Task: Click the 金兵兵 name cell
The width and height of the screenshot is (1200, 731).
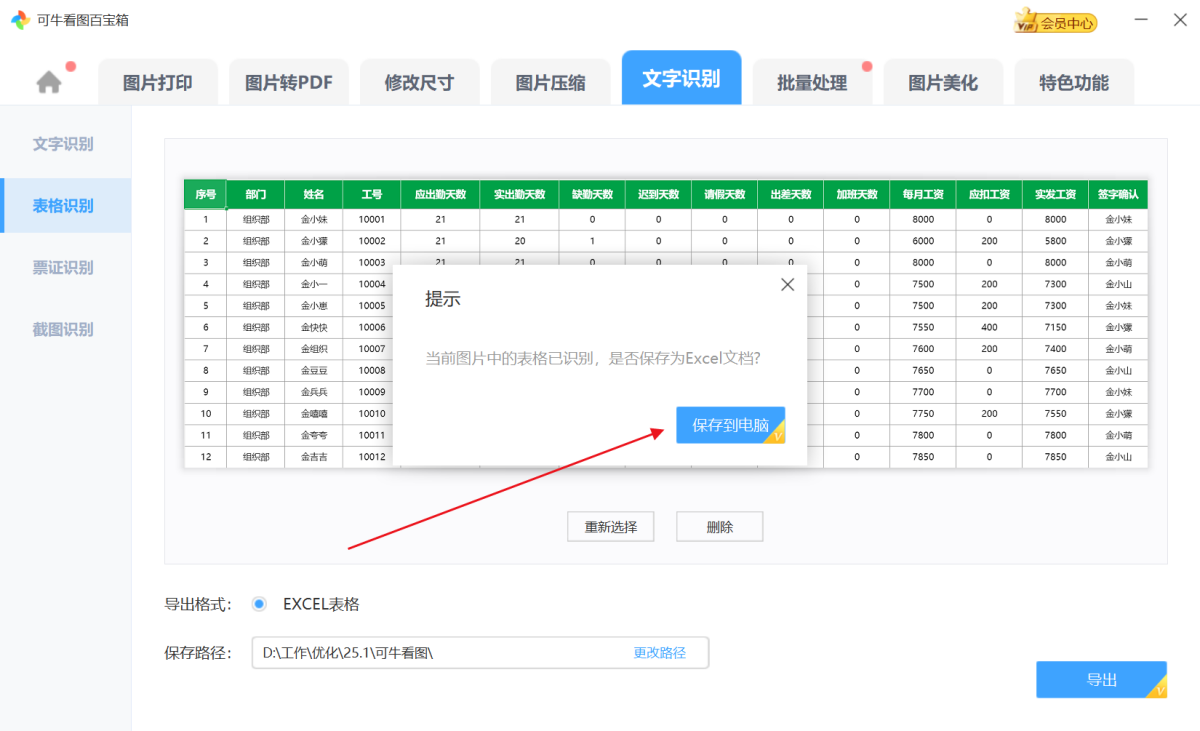Action: pyautogui.click(x=314, y=392)
